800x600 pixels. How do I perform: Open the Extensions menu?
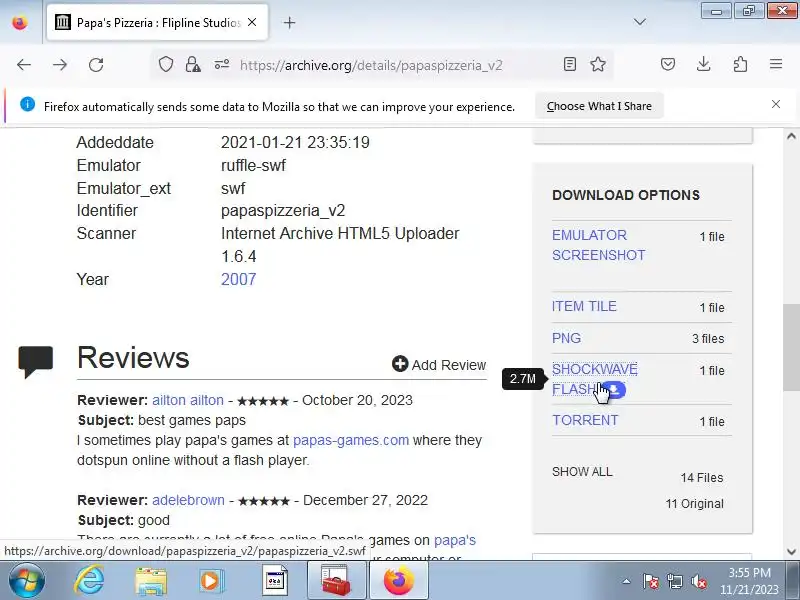click(740, 64)
